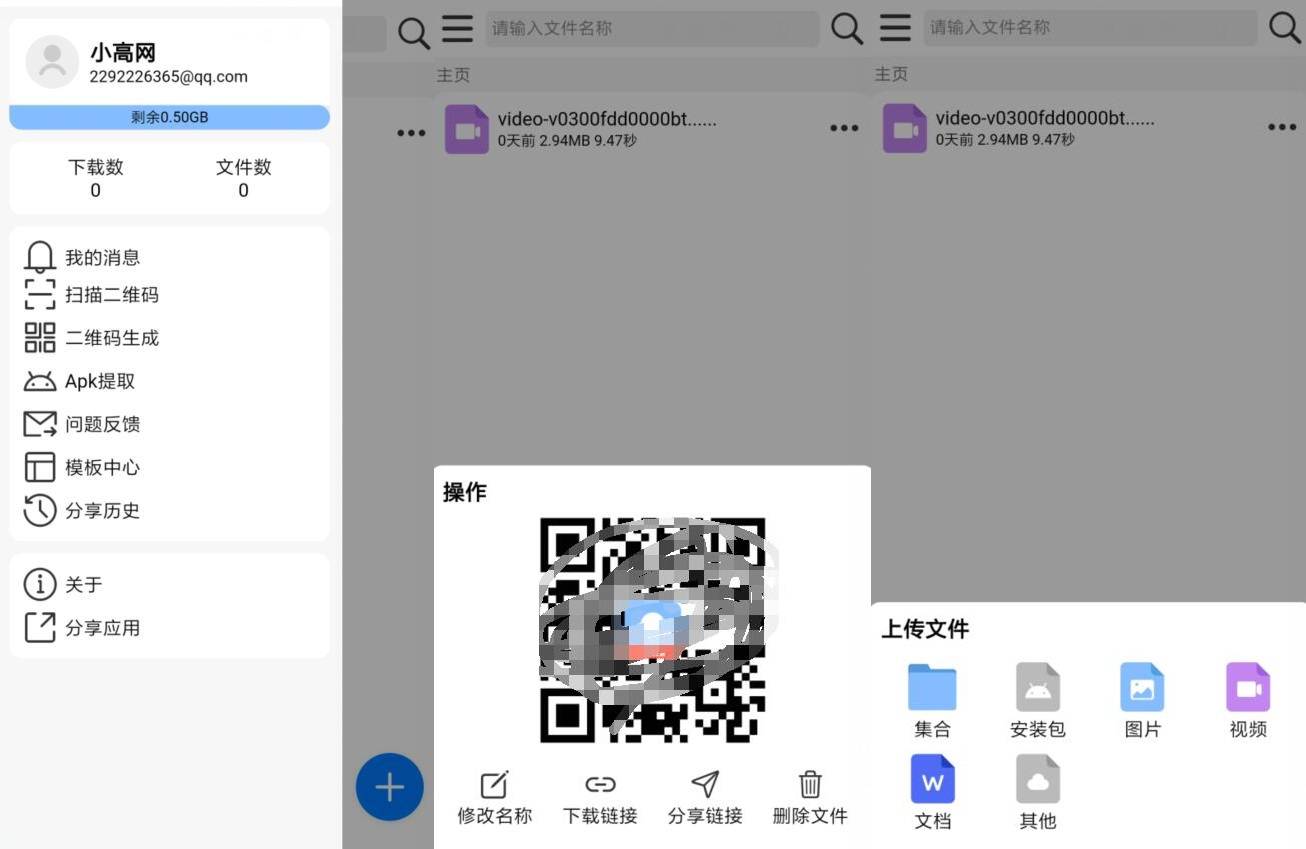Click the 下载链接 link icon
Screen dimensions: 1306x849
tap(600, 785)
